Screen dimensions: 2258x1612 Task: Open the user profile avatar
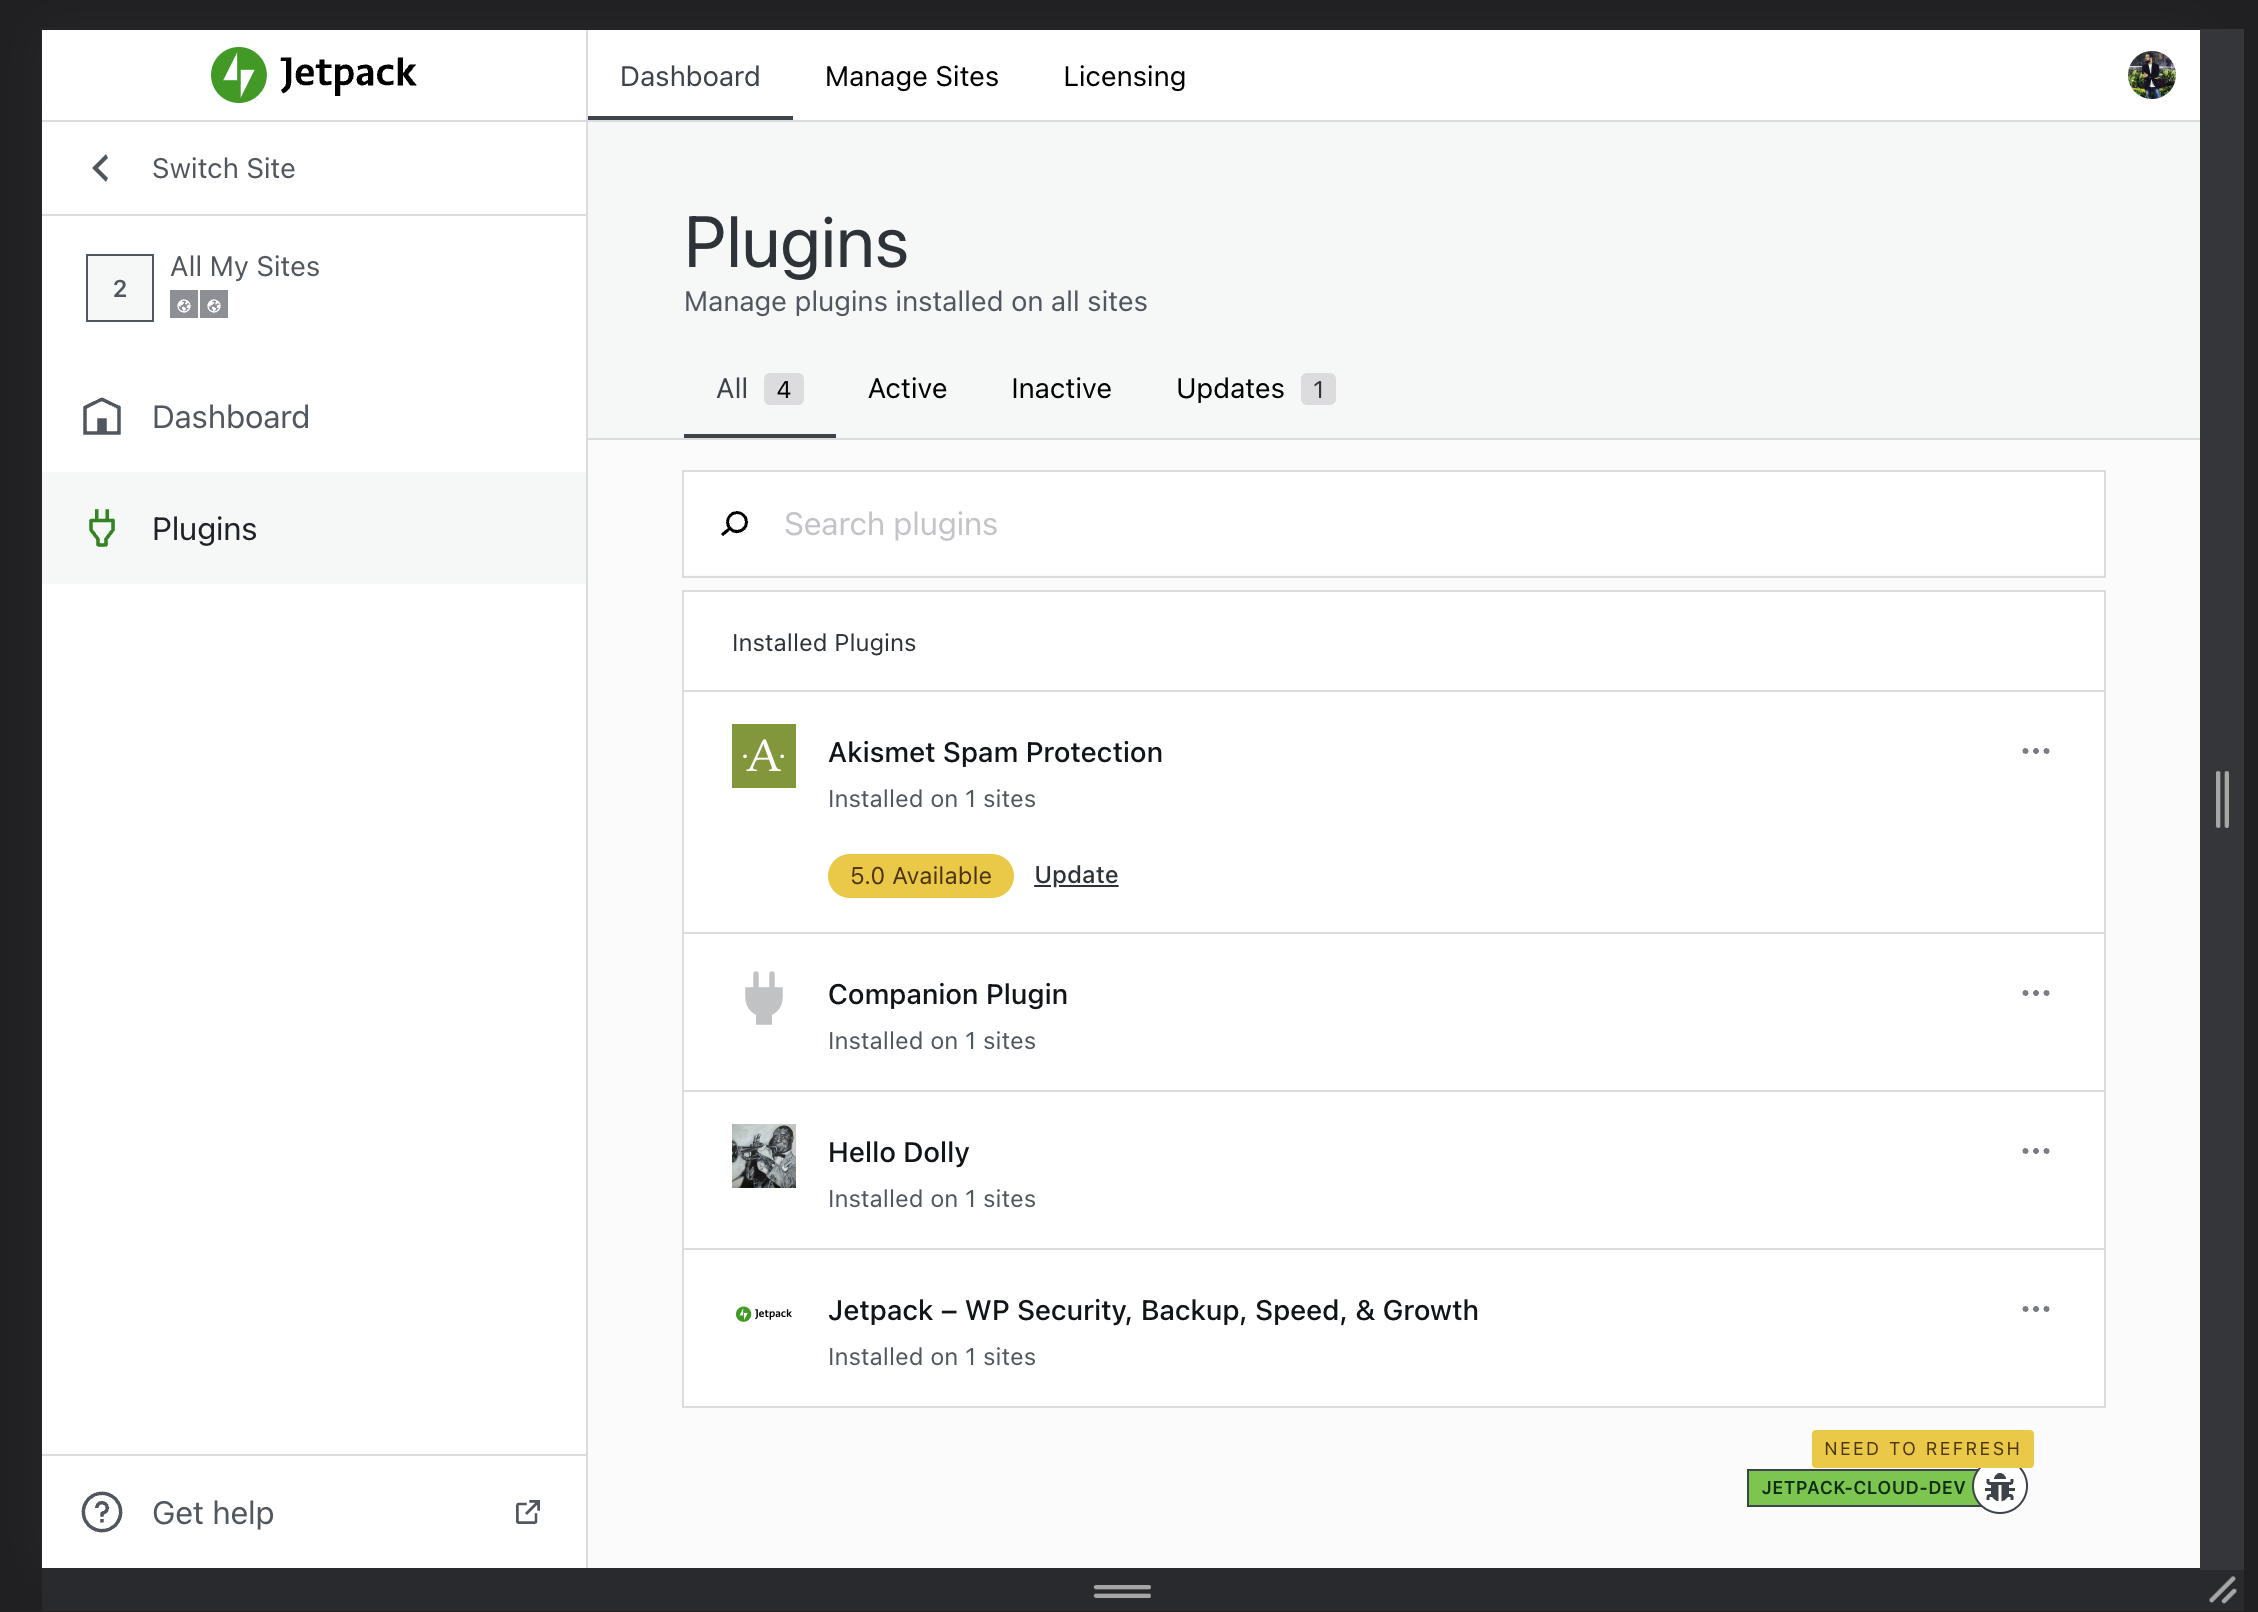point(2150,76)
